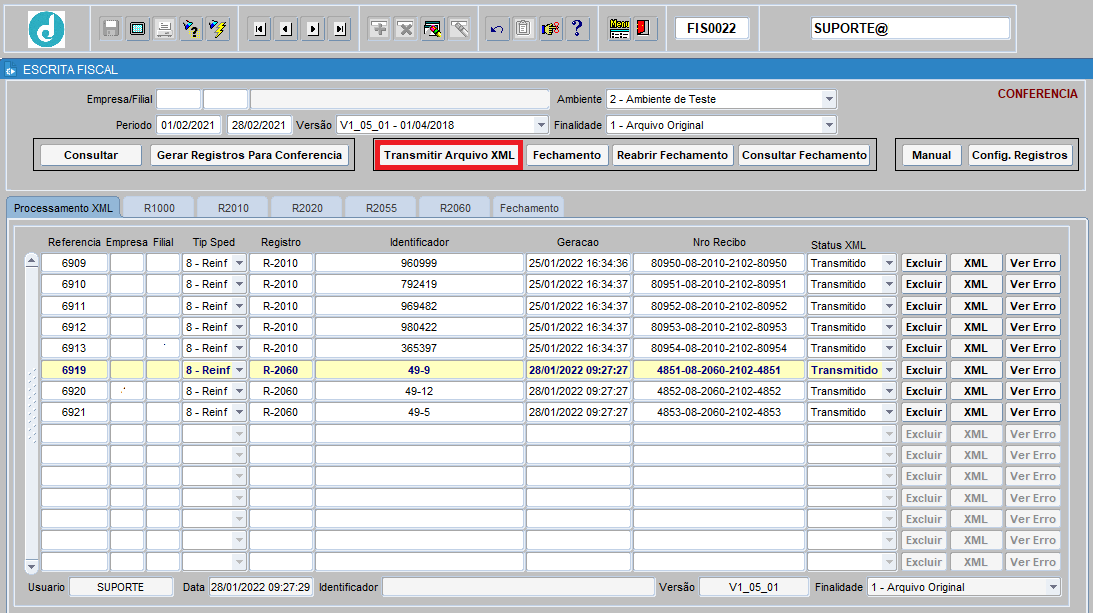1093x613 pixels.
Task: Click the flashlight with question mark query icon
Action: pos(191,29)
